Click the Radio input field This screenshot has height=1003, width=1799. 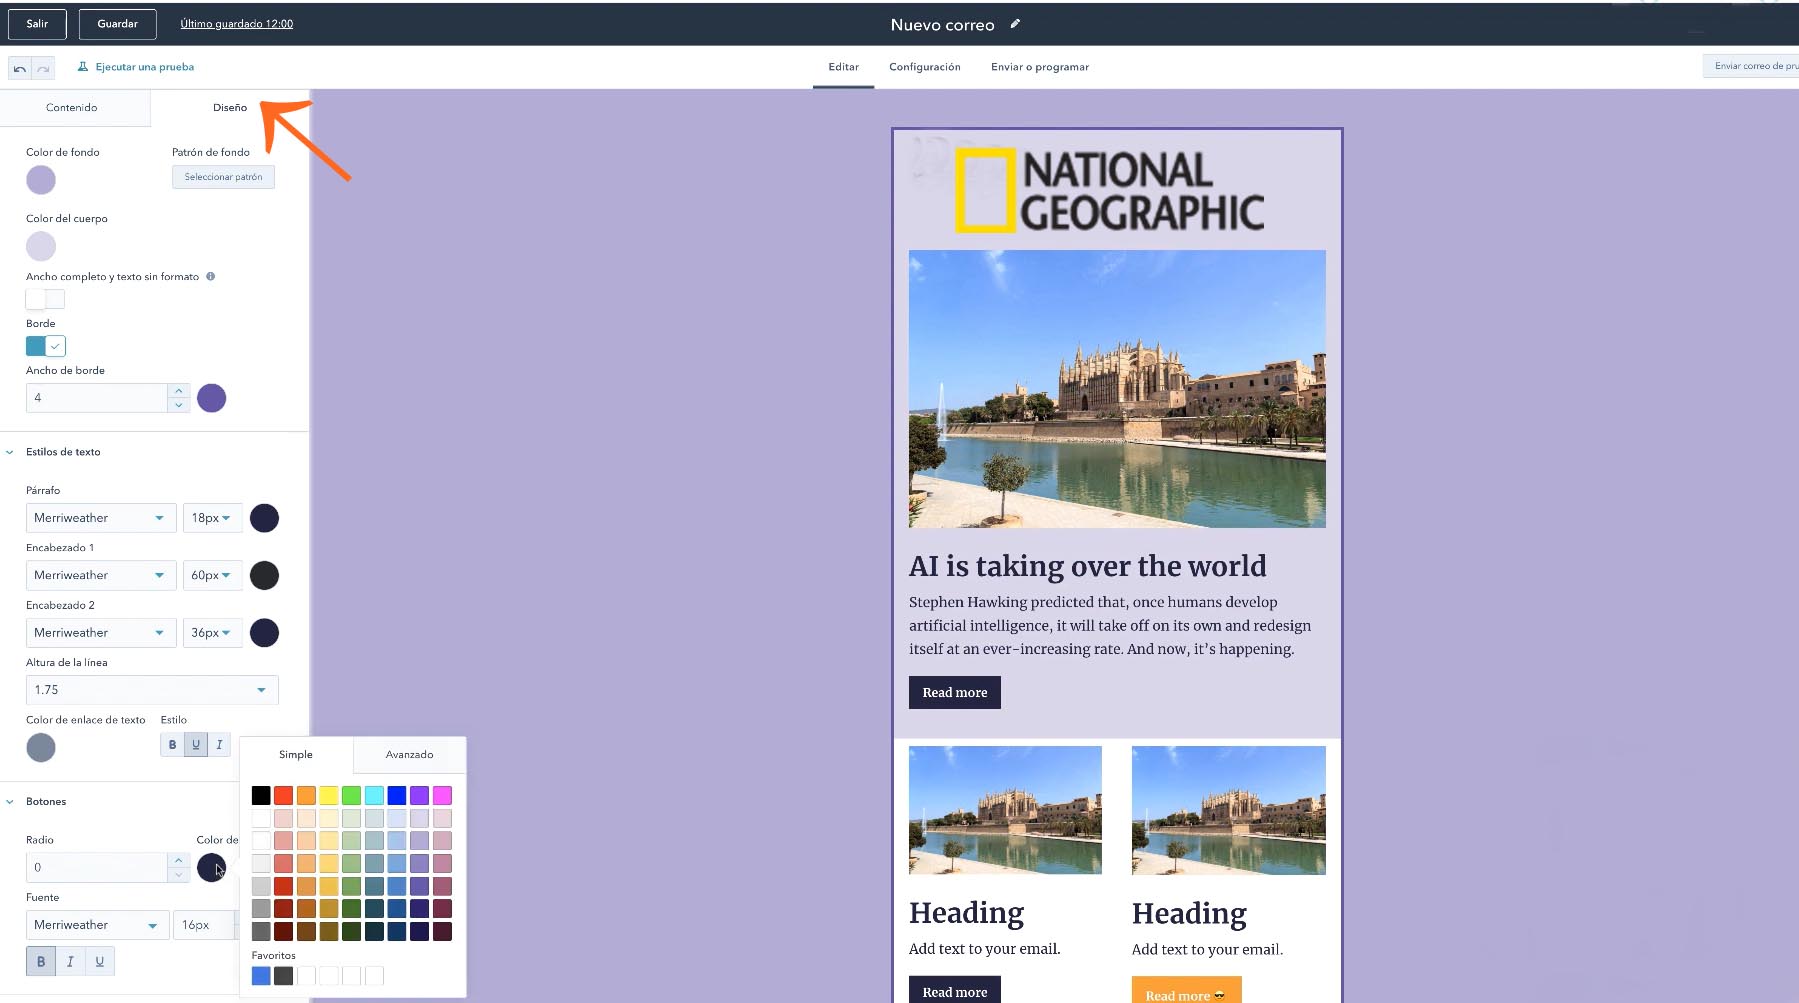tap(97, 868)
